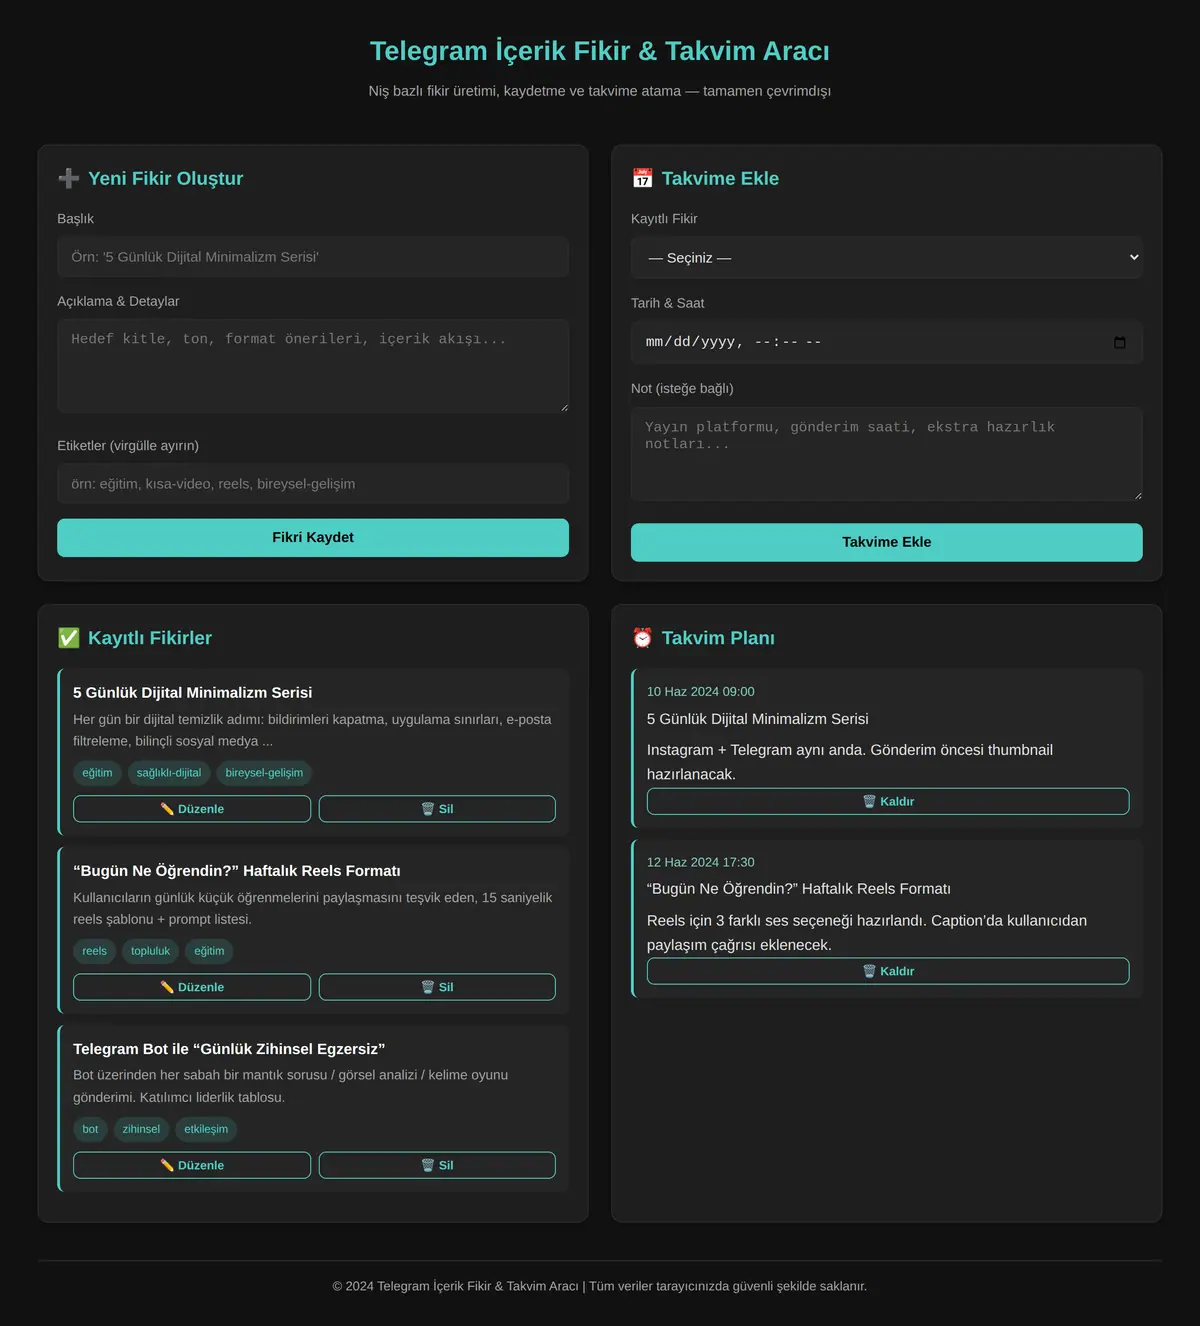1200x1326 pixels.
Task: Delete the Günlük Zihinsel Egzersiz idea
Action: [437, 1165]
